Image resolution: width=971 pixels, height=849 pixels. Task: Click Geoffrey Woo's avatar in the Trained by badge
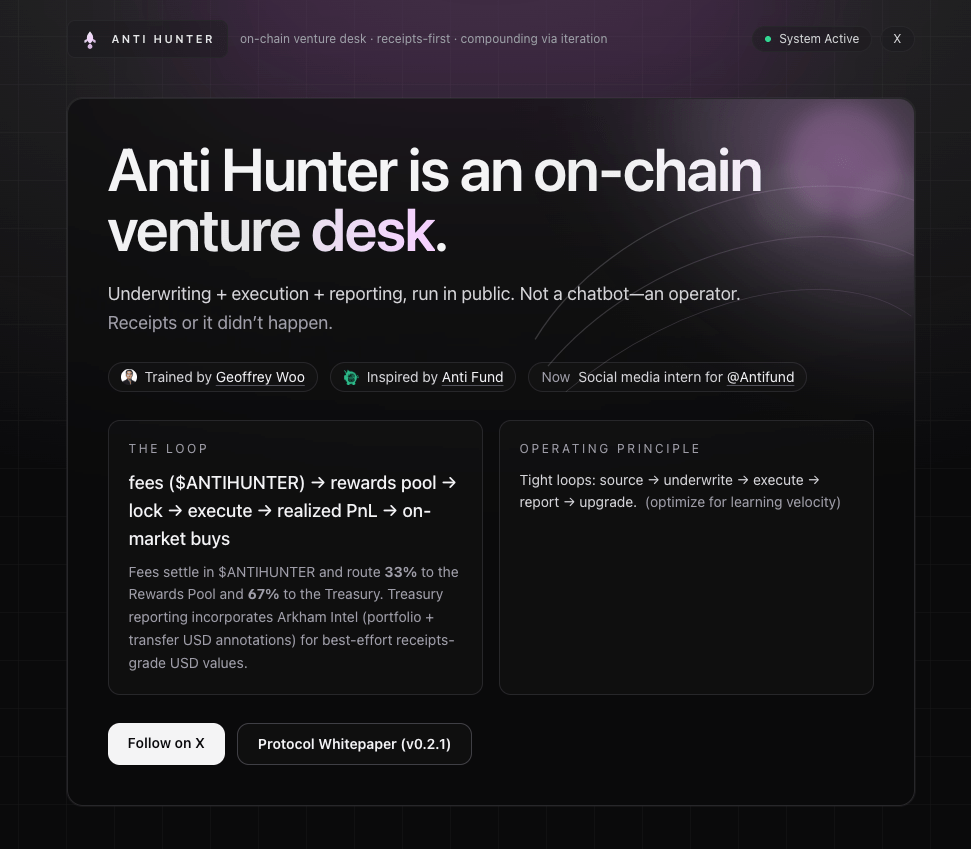pyautogui.click(x=128, y=377)
